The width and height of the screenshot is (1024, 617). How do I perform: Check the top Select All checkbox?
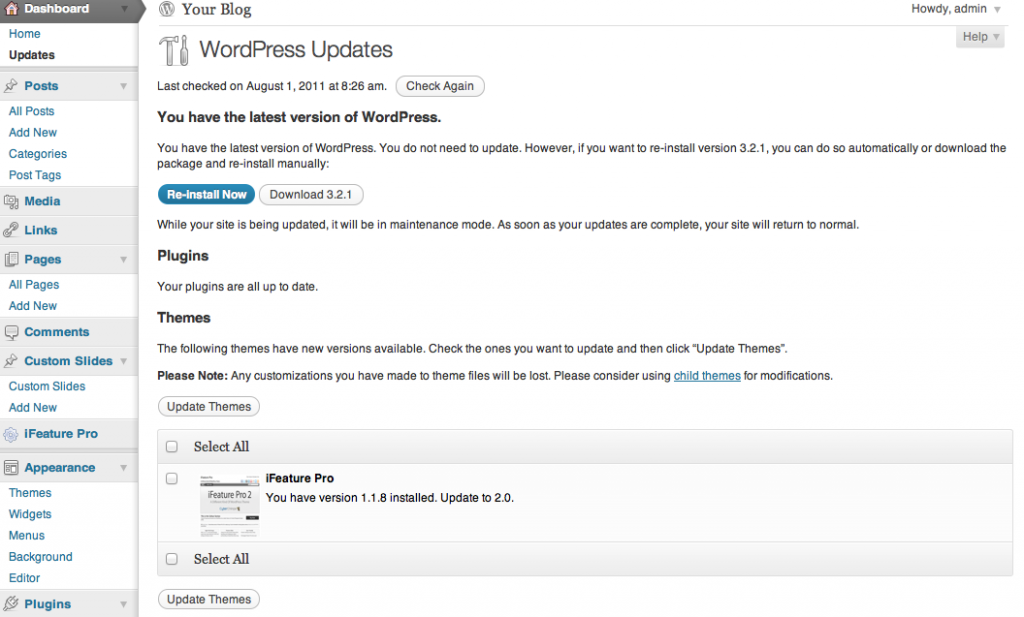click(x=172, y=447)
